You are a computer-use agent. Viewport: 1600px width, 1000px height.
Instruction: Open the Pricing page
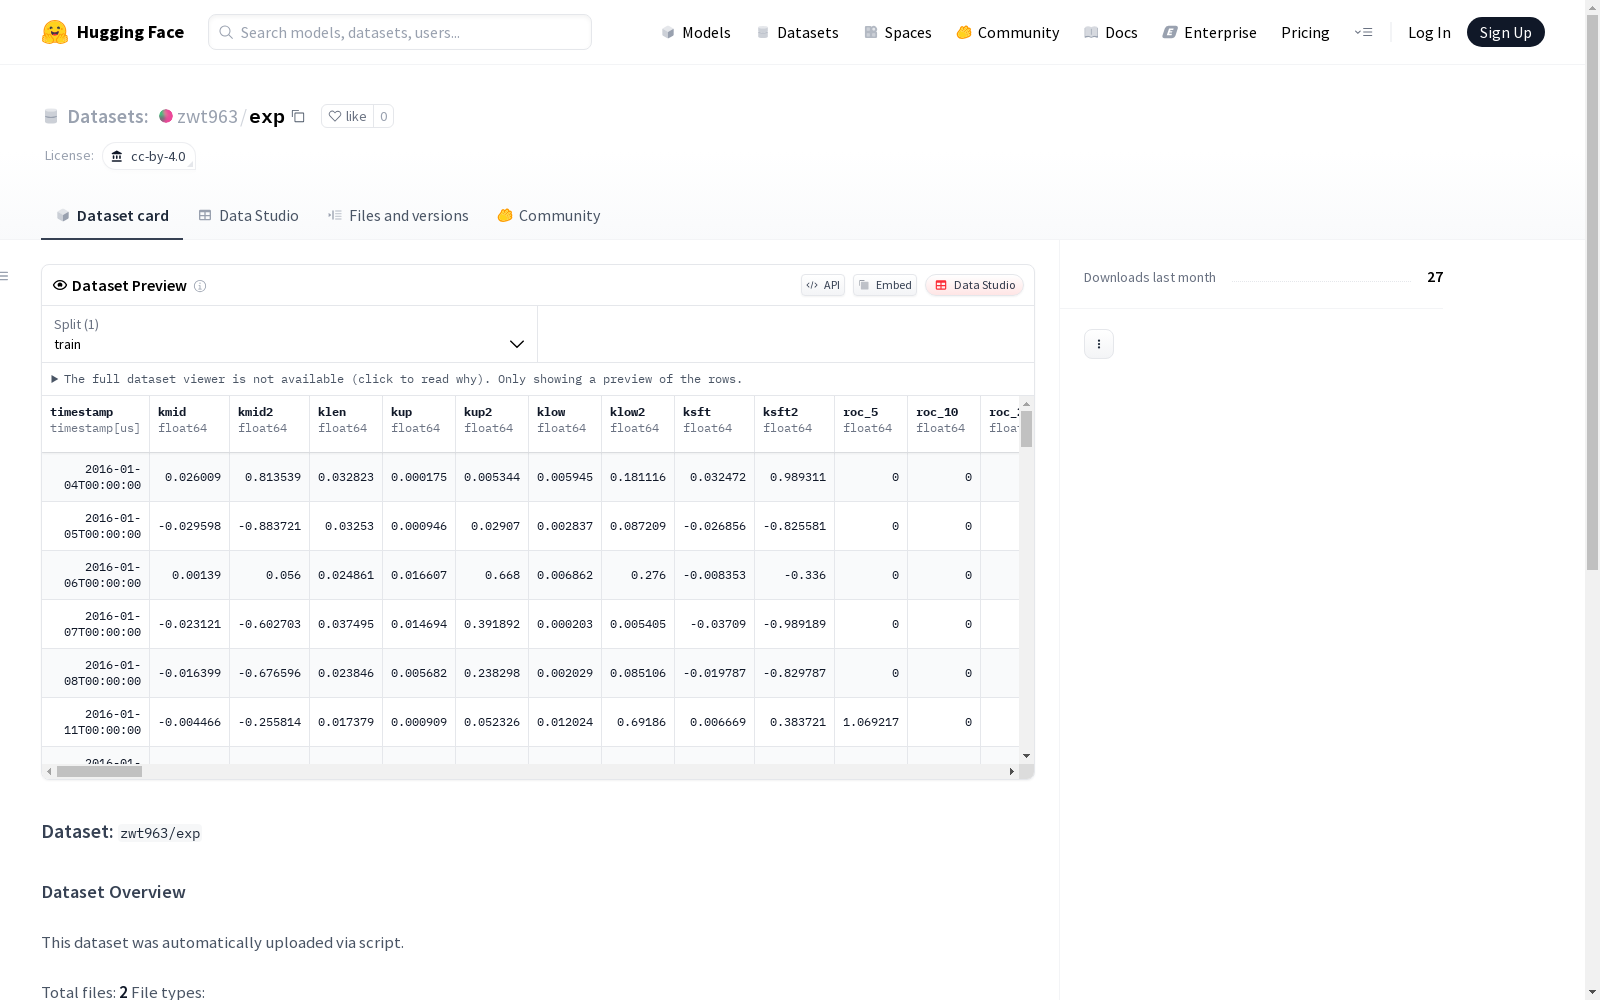click(x=1305, y=32)
